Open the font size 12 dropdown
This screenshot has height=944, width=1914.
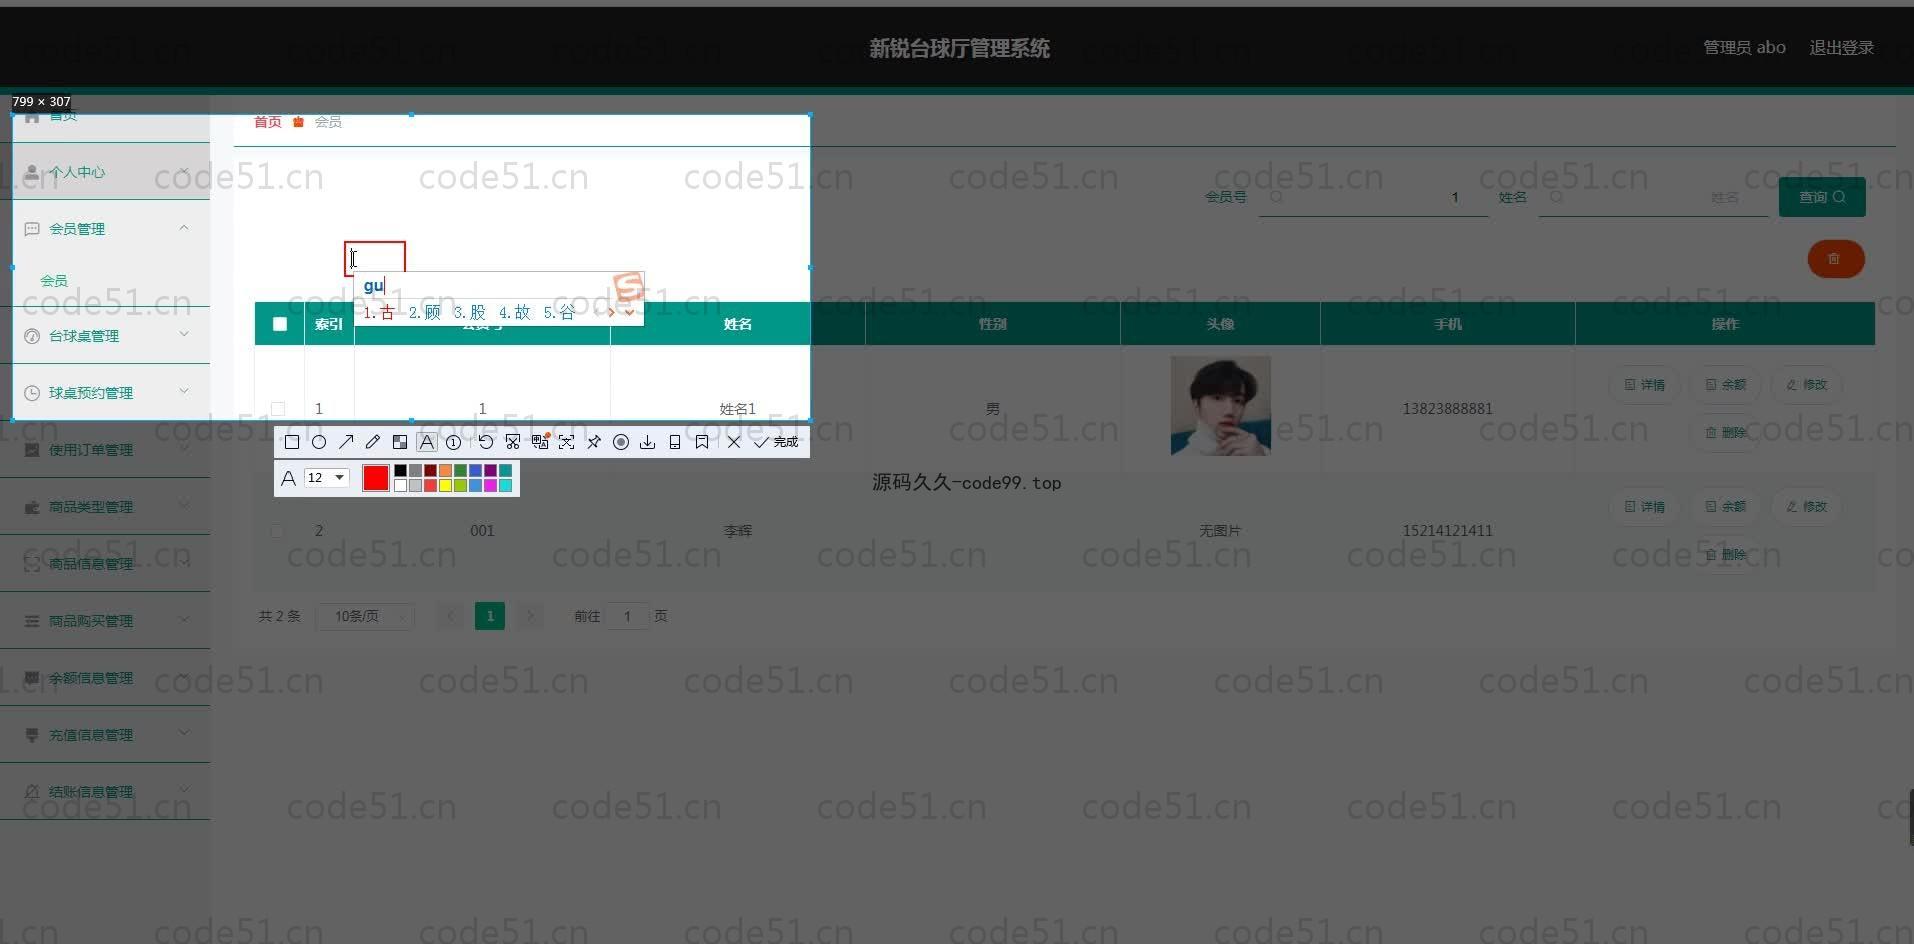(x=327, y=478)
